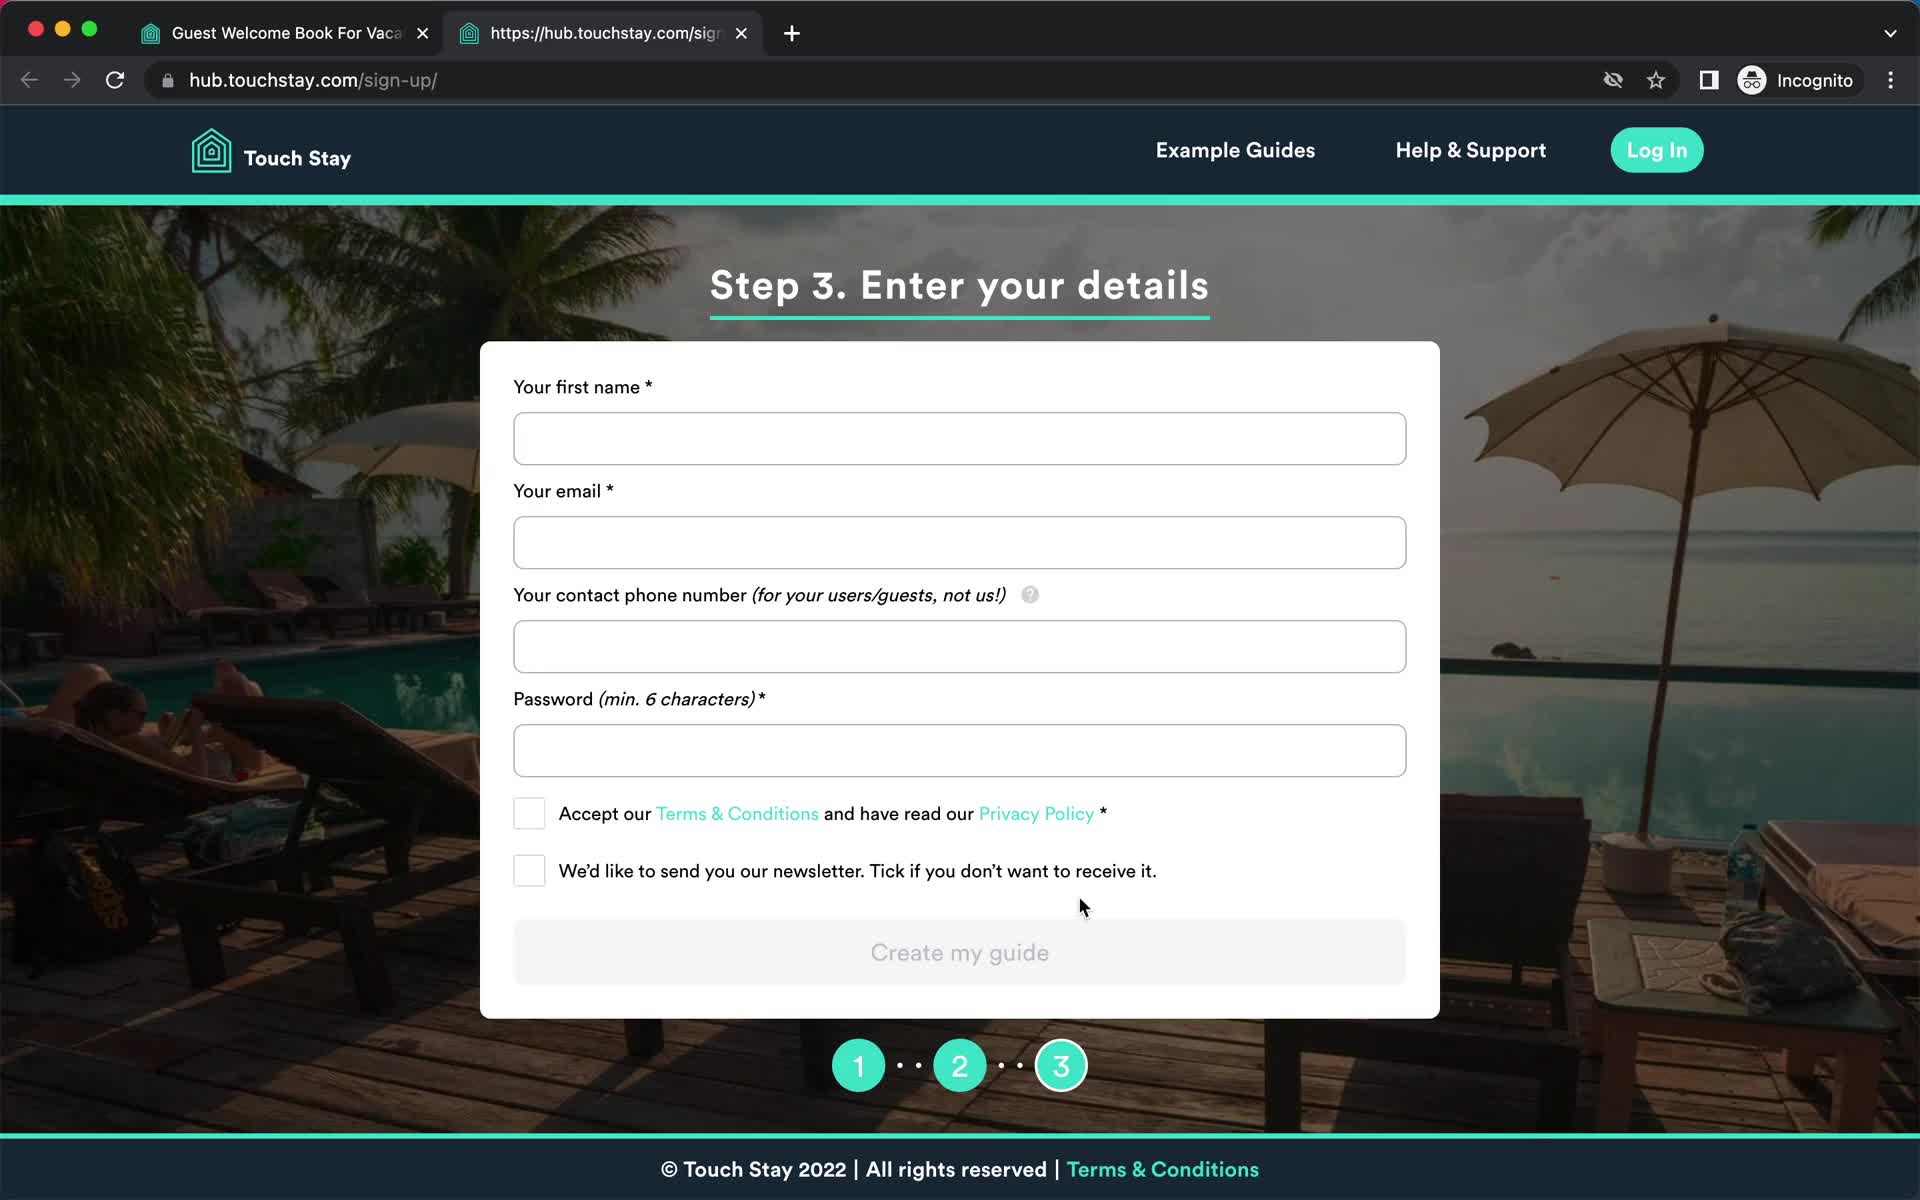Reload the current page
The width and height of the screenshot is (1920, 1200).
click(115, 80)
